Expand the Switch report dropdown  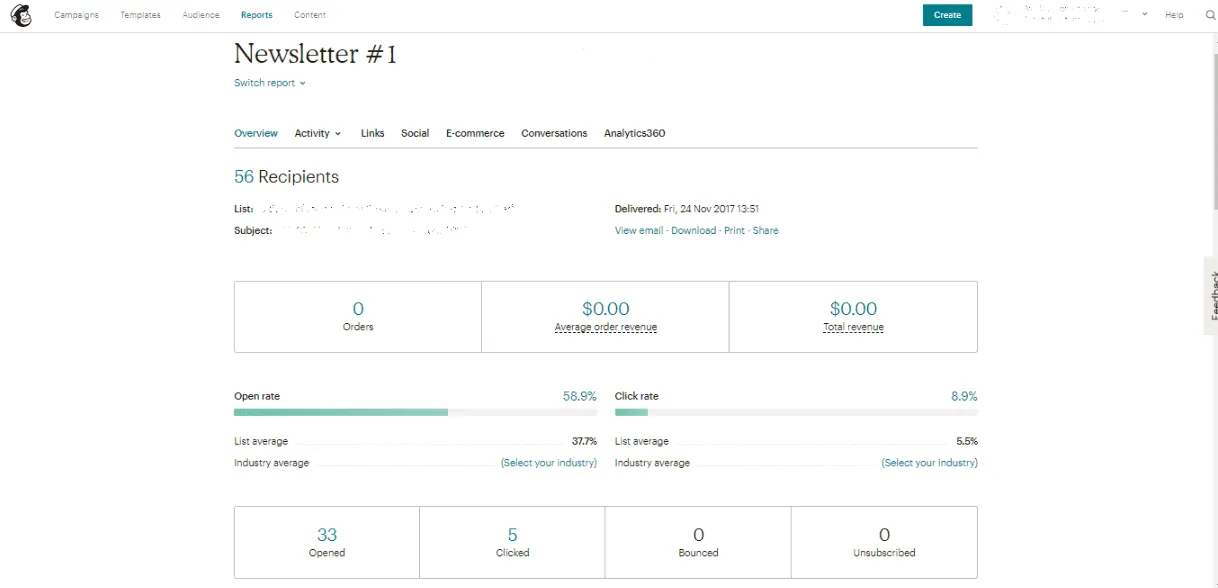269,83
